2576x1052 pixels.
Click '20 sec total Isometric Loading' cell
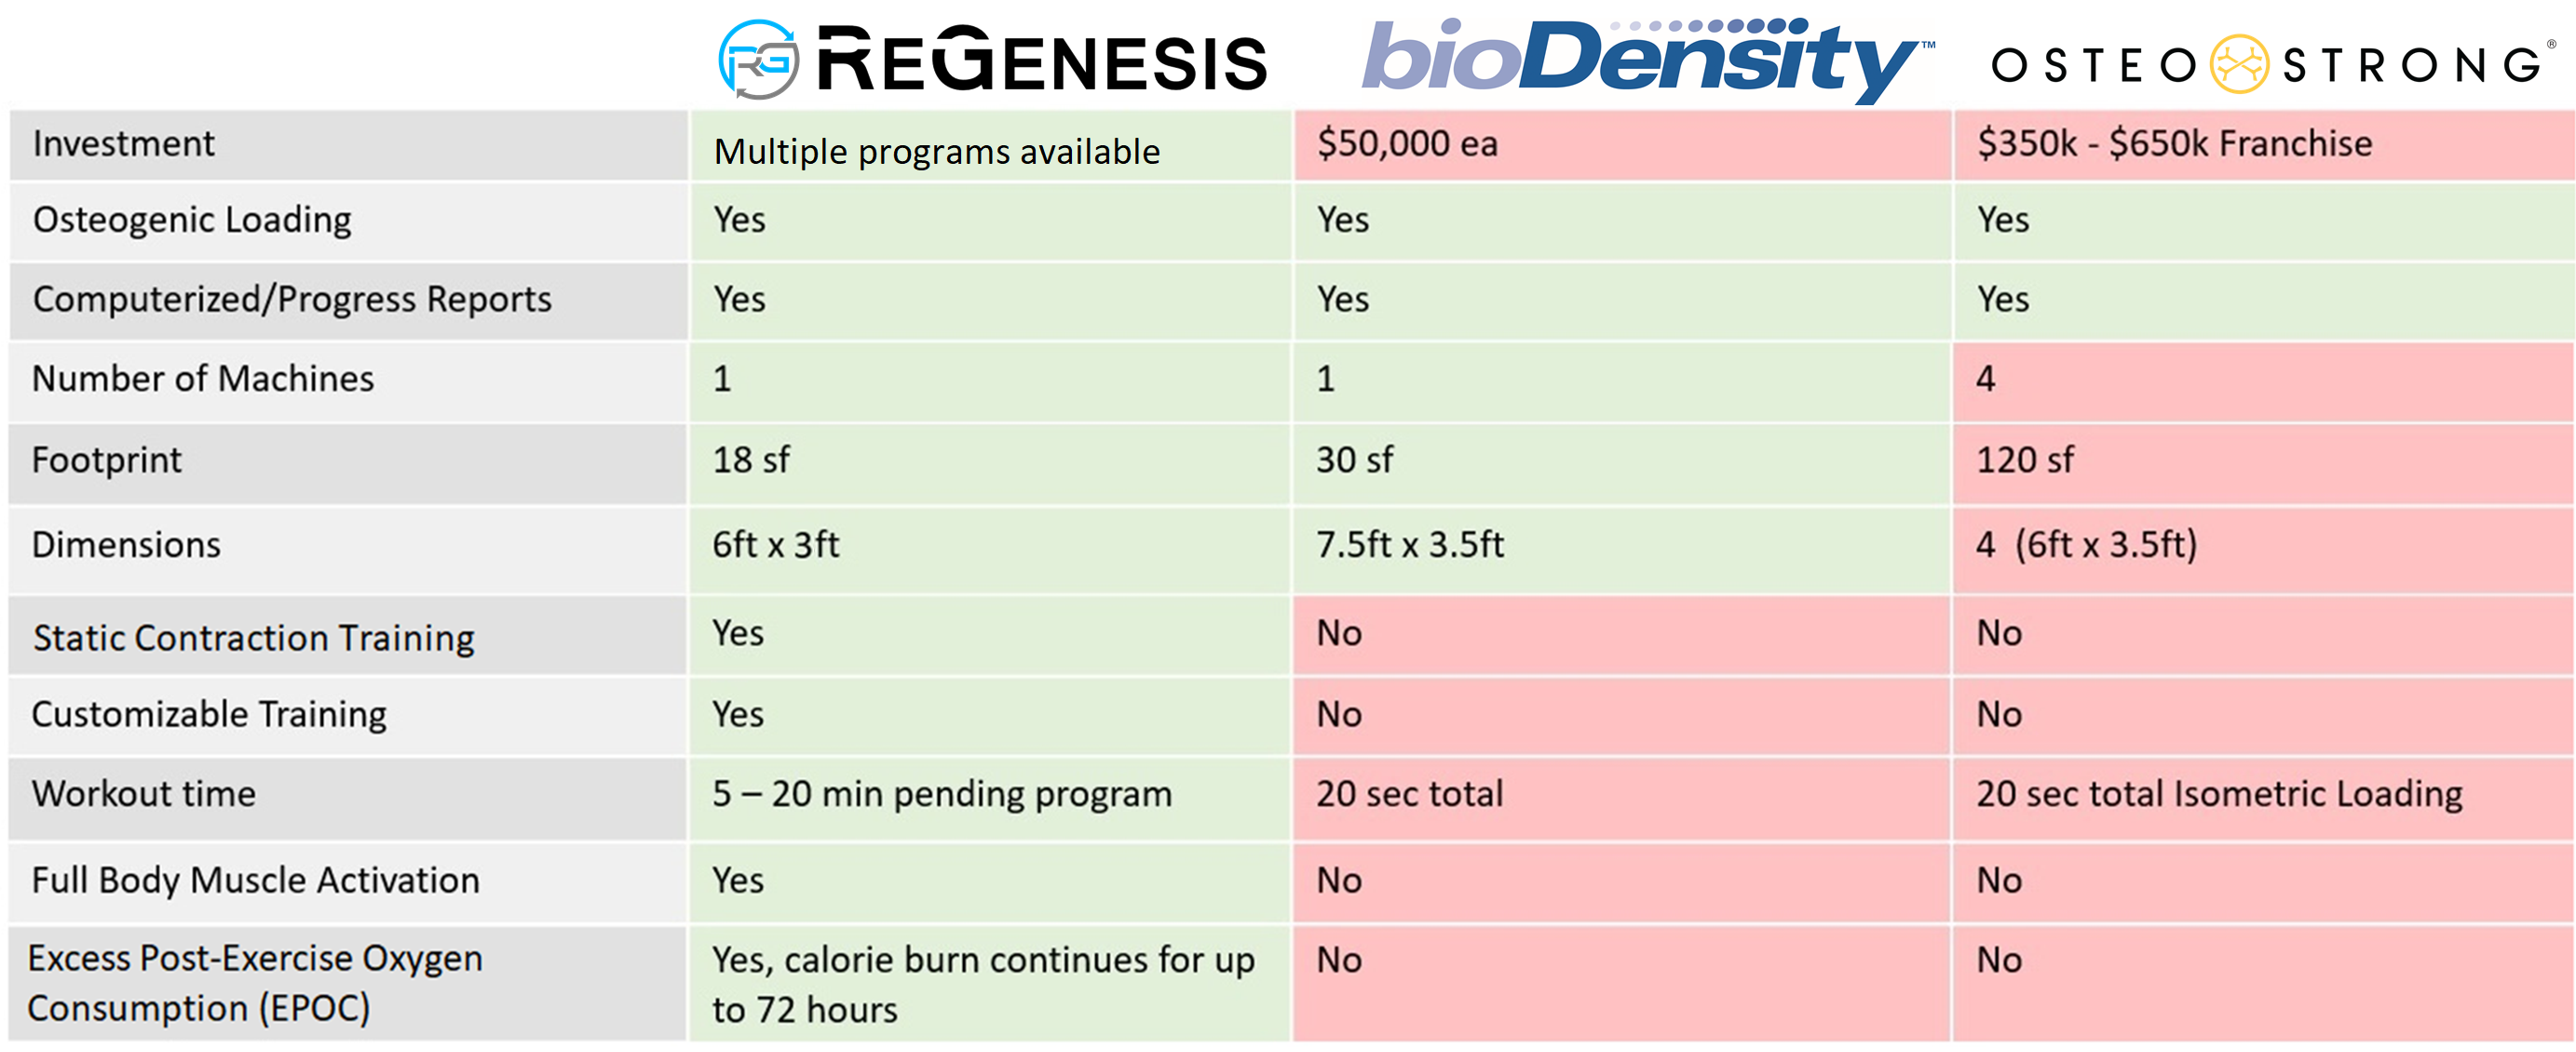(x=2219, y=794)
